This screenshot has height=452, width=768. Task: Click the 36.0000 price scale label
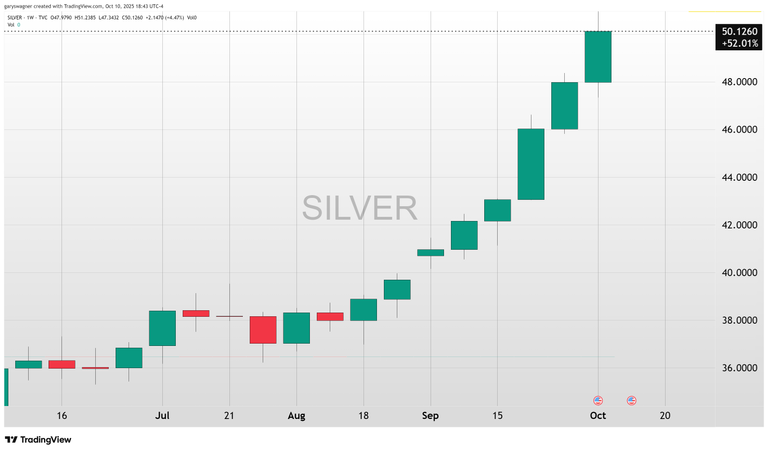[x=739, y=368]
